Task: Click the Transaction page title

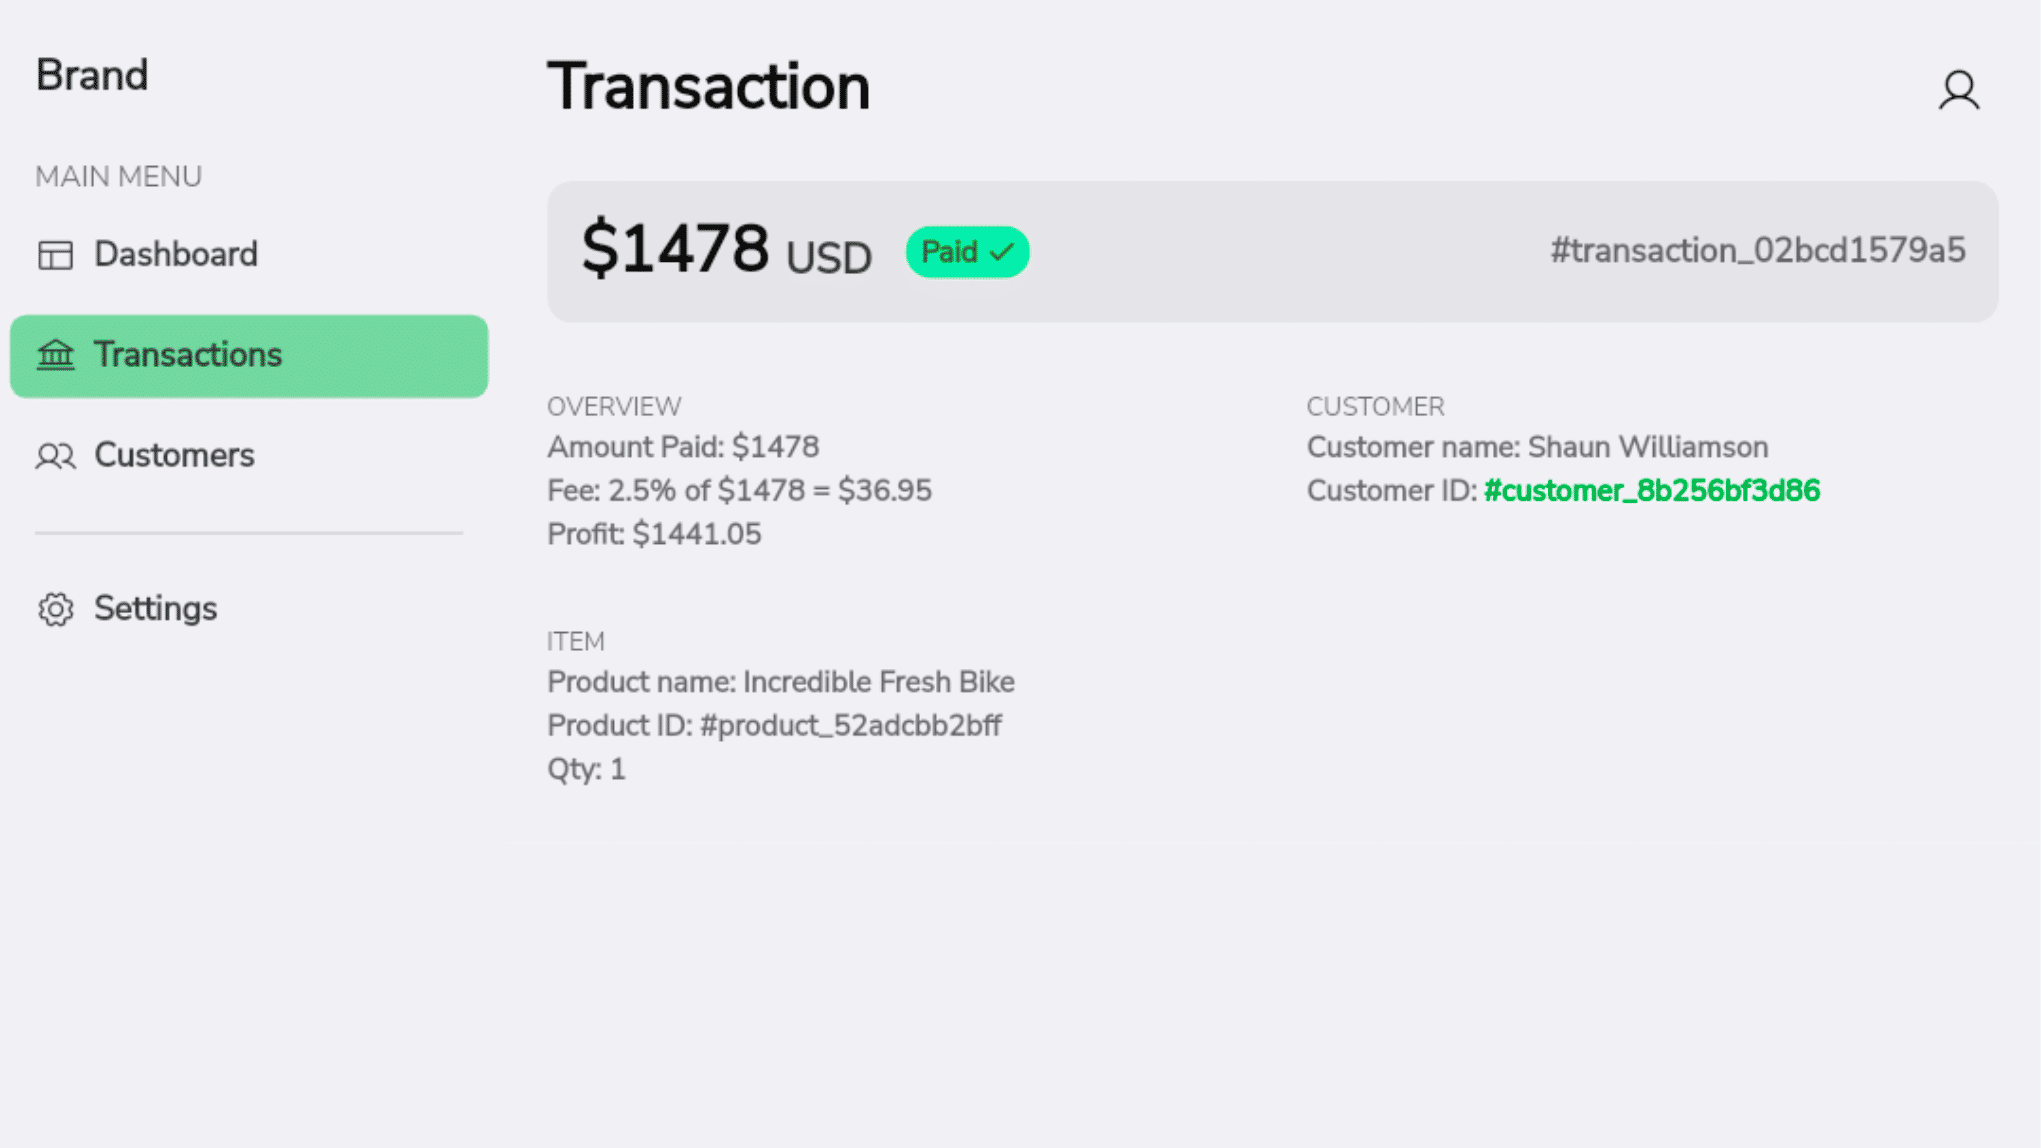Action: (x=708, y=87)
